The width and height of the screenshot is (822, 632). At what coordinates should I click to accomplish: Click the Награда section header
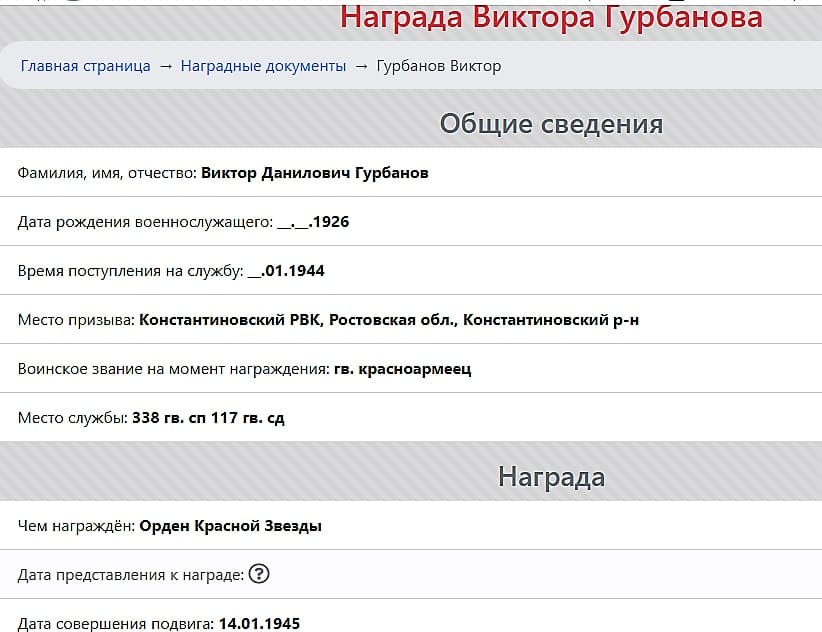pos(551,477)
